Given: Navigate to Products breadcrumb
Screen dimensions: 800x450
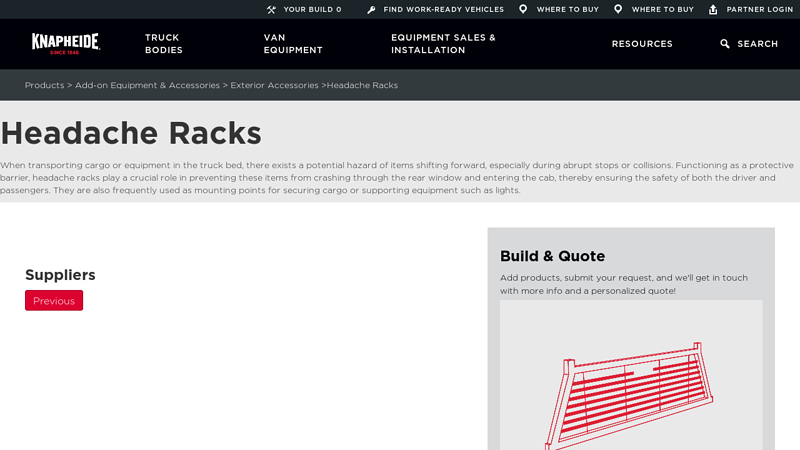Looking at the screenshot, I should [44, 85].
